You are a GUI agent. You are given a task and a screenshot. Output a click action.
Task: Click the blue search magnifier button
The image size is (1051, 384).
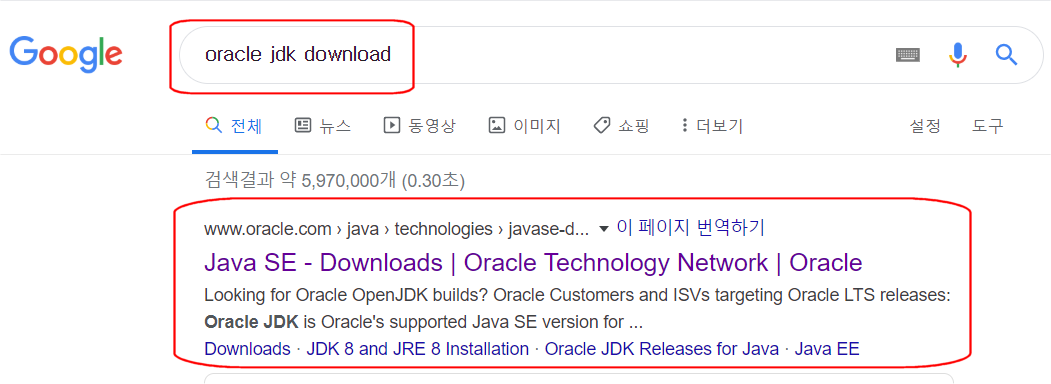pyautogui.click(x=1007, y=54)
